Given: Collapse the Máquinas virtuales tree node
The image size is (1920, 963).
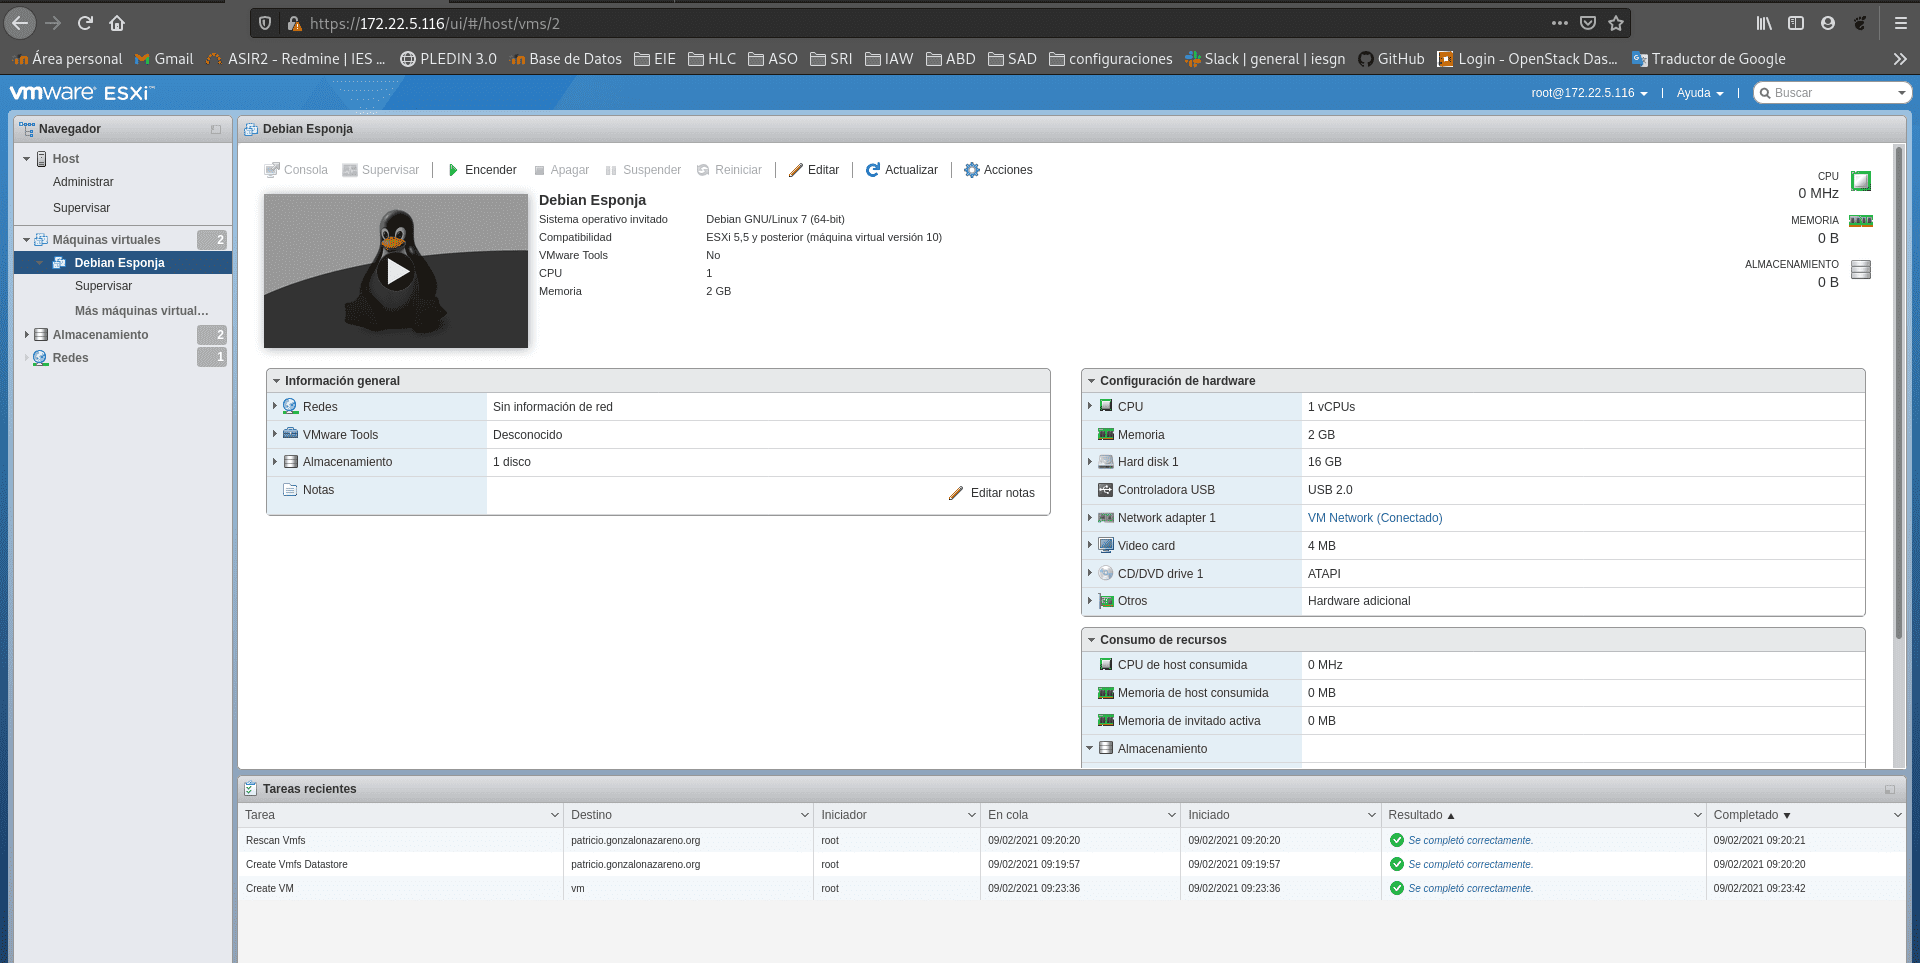Looking at the screenshot, I should pos(26,240).
